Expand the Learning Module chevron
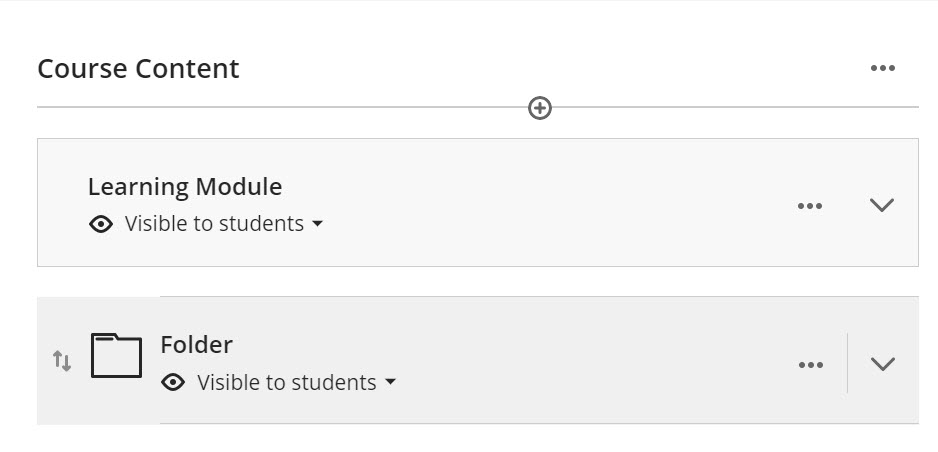 point(882,205)
